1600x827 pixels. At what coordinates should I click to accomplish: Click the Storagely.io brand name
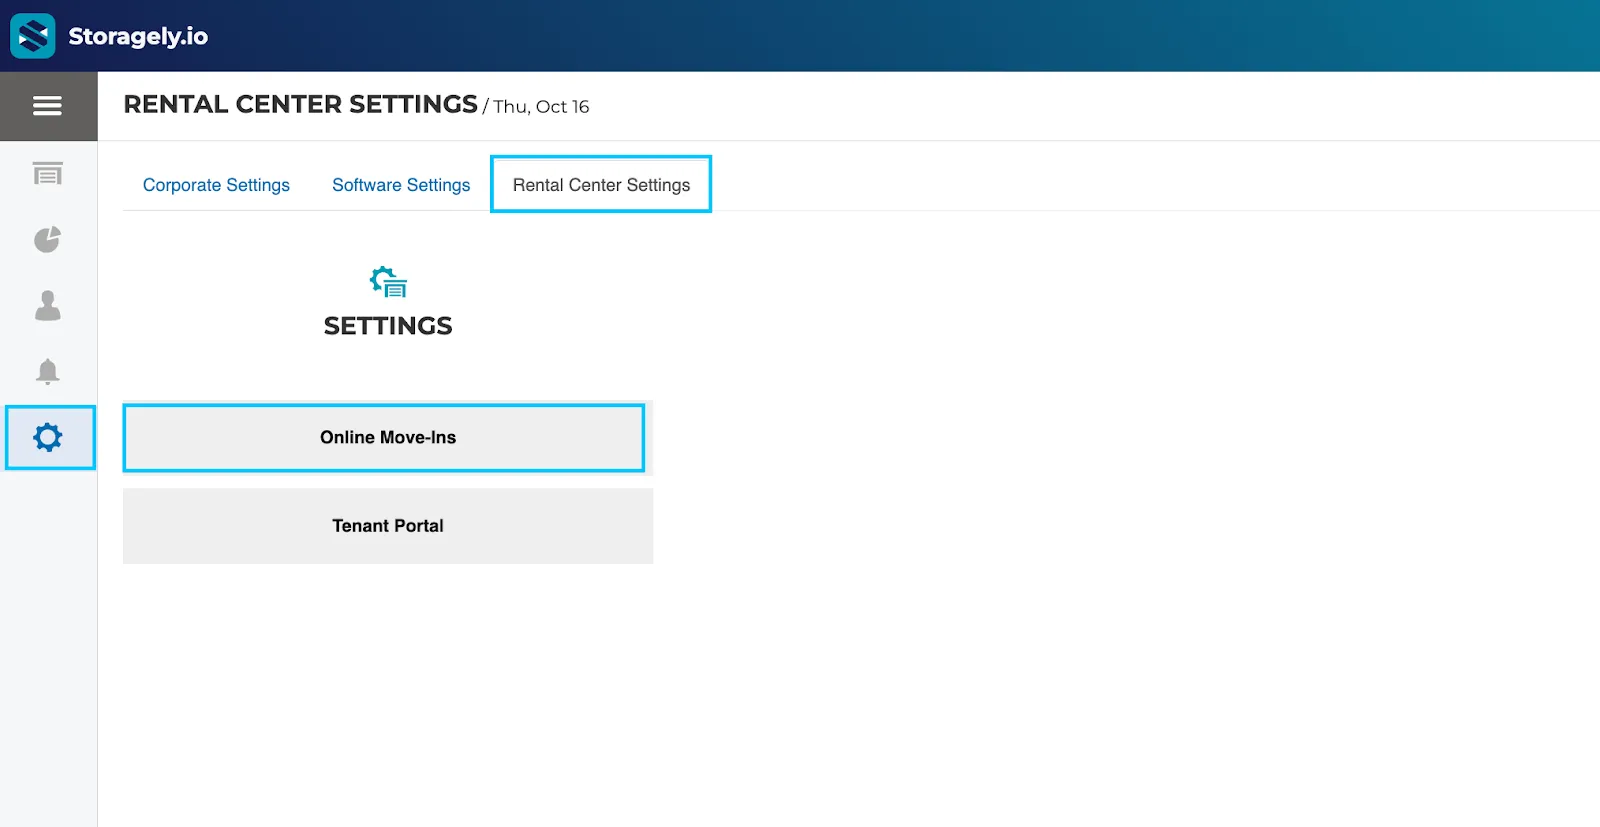[138, 37]
